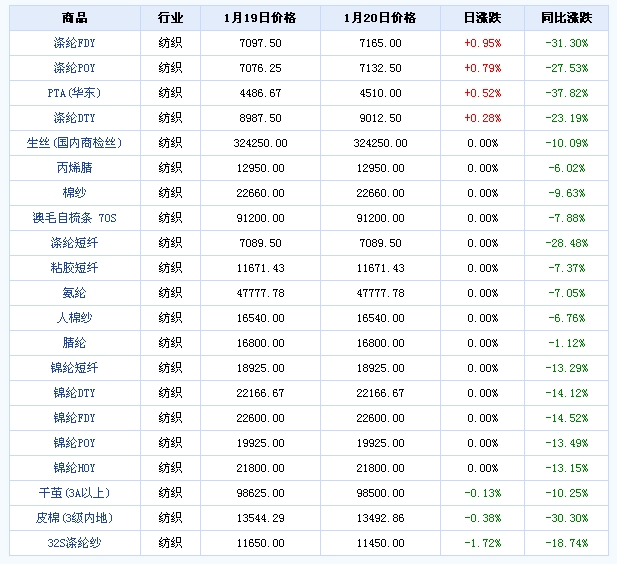Click the 腈纶 commodity link
The height and width of the screenshot is (564, 617).
pos(74,343)
